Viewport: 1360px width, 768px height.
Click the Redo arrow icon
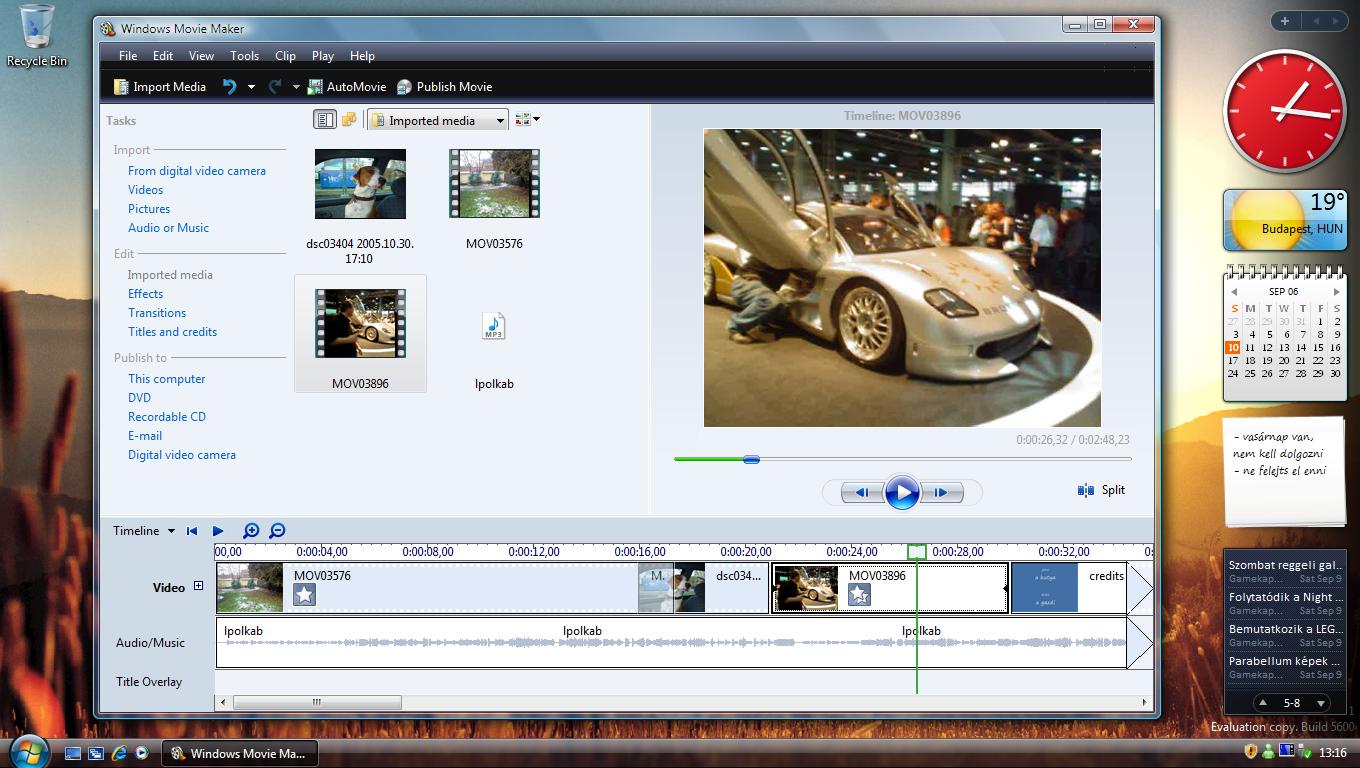tap(275, 87)
